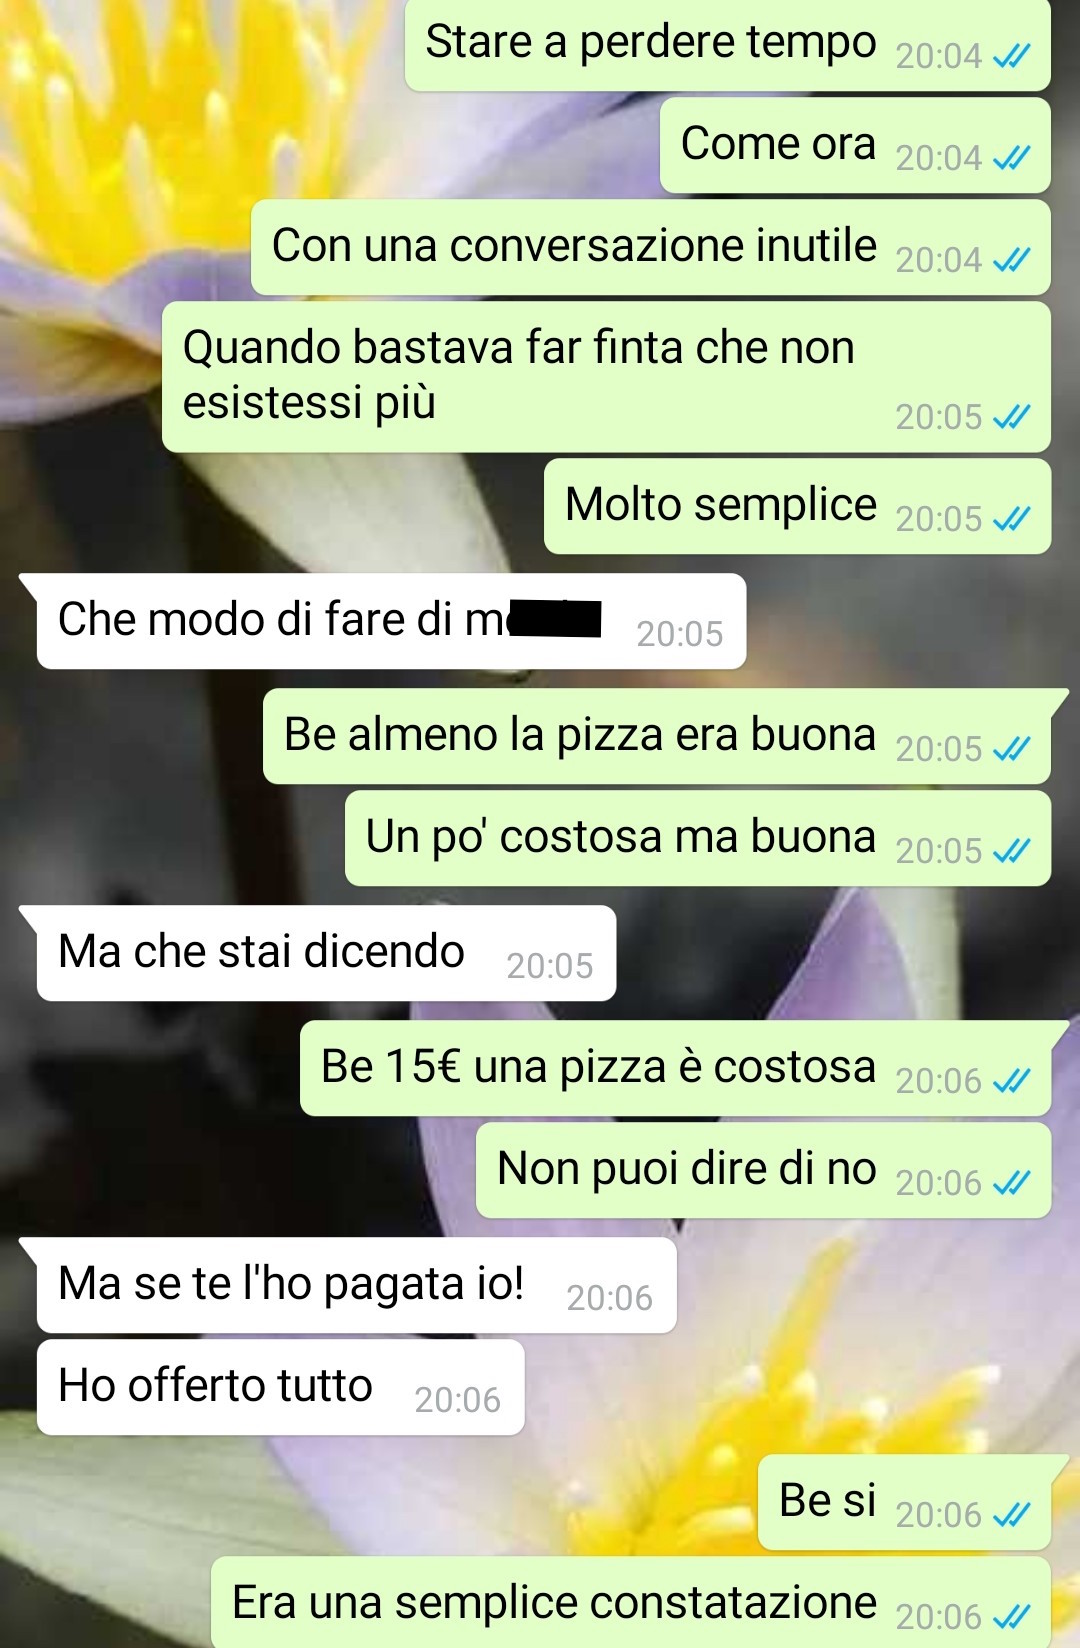Tap the read-receipt ticks on 'Come ora'
1080x1648 pixels.
pyautogui.click(x=1011, y=158)
